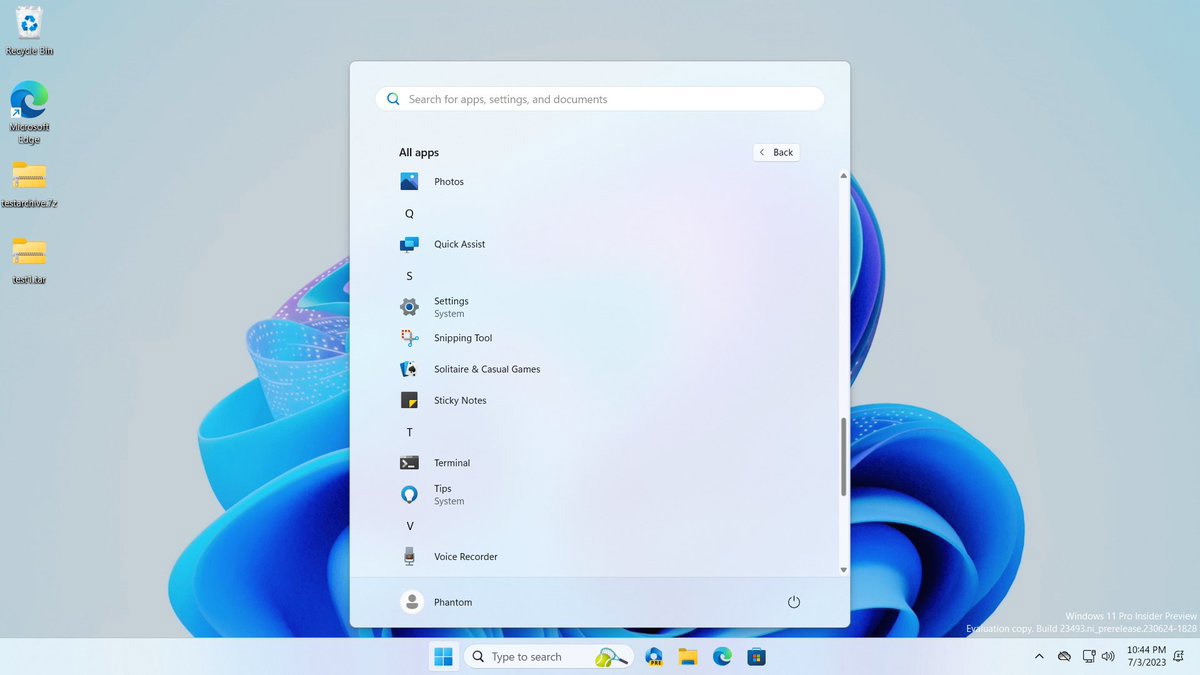Open the Photos app

449,181
